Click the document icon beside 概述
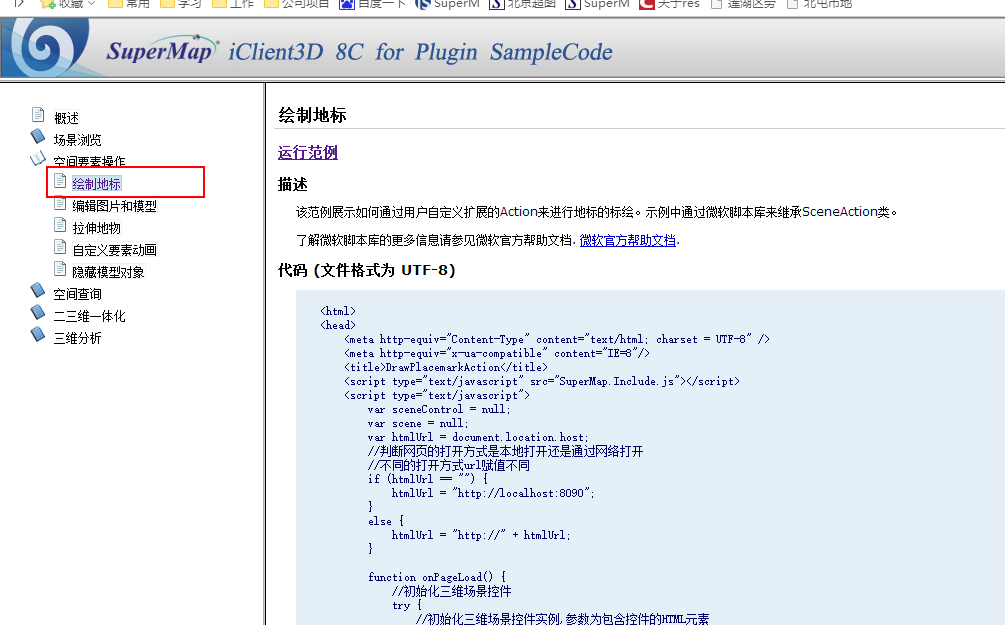Image resolution: width=1005 pixels, height=625 pixels. (x=38, y=115)
